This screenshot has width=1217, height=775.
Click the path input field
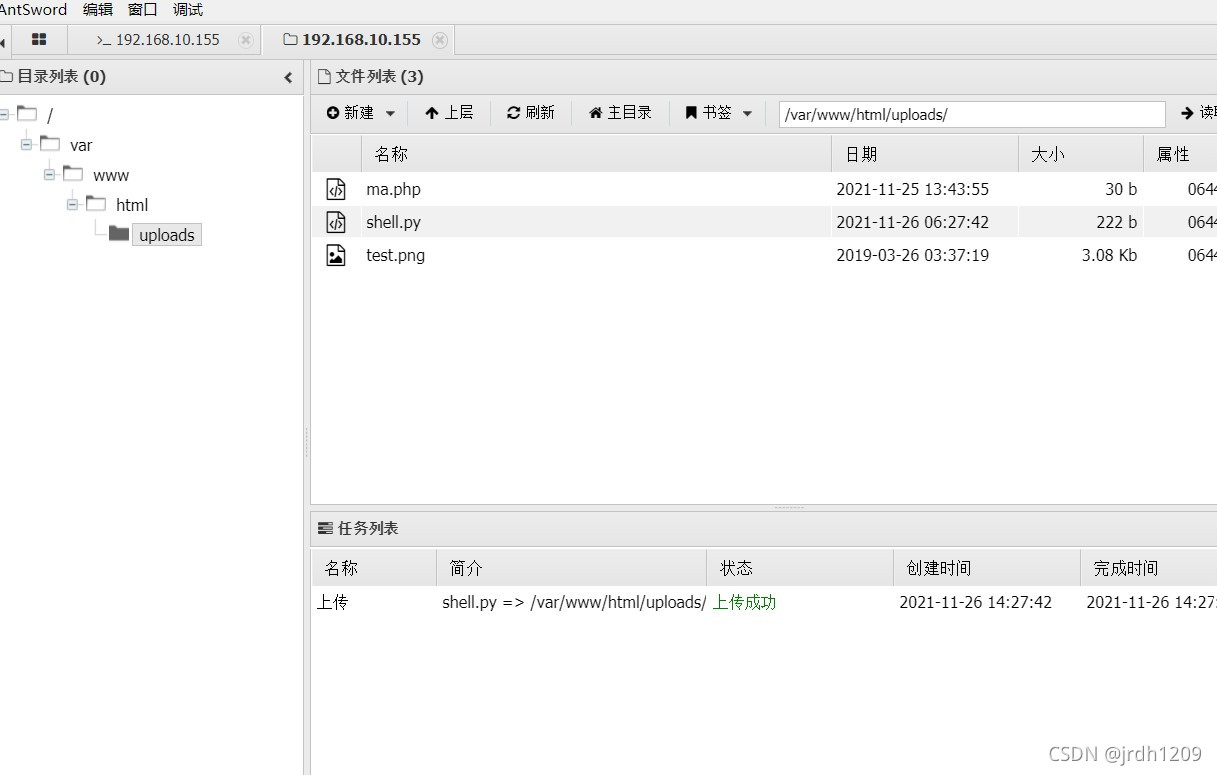click(972, 114)
